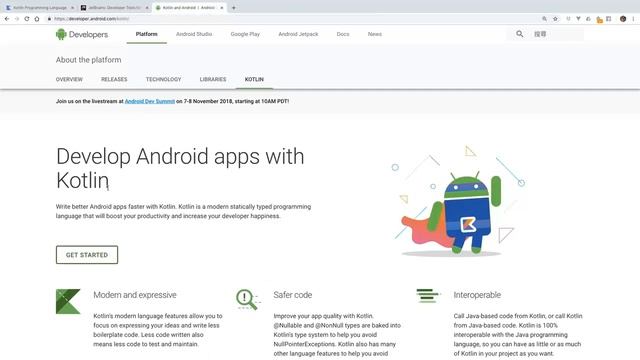This screenshot has width=640, height=360.
Task: Click the green Kotlin K icon
Action: pos(68,301)
